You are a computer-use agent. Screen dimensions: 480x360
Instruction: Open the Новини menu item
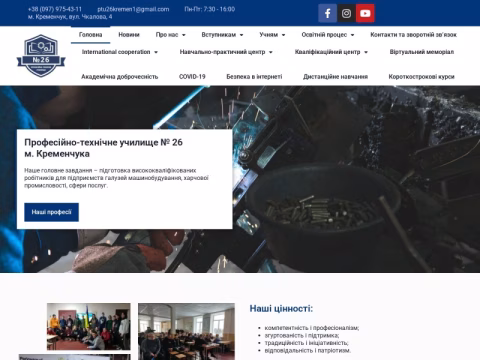(129, 35)
